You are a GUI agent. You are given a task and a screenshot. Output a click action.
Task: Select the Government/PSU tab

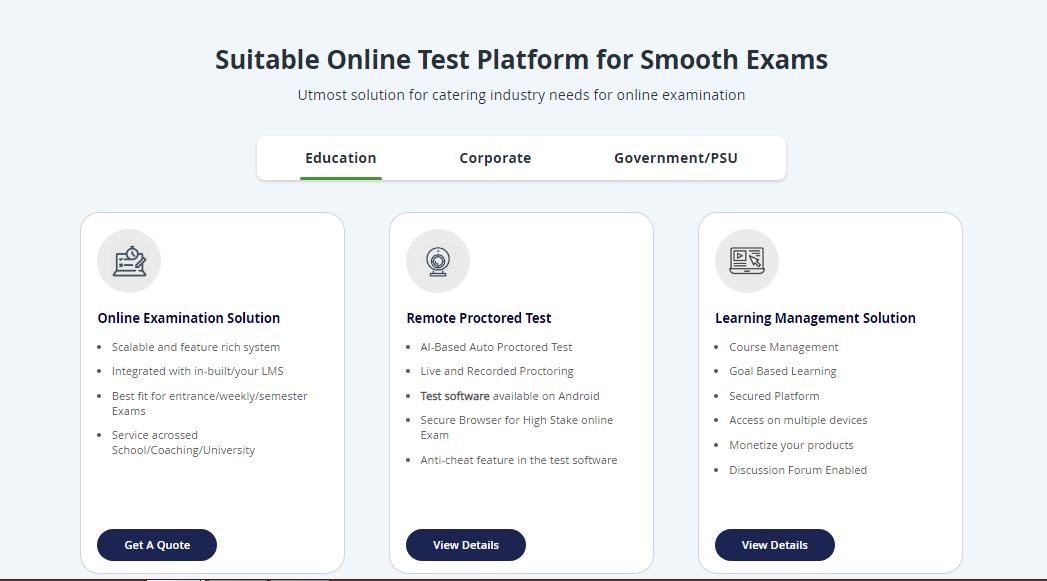click(676, 158)
